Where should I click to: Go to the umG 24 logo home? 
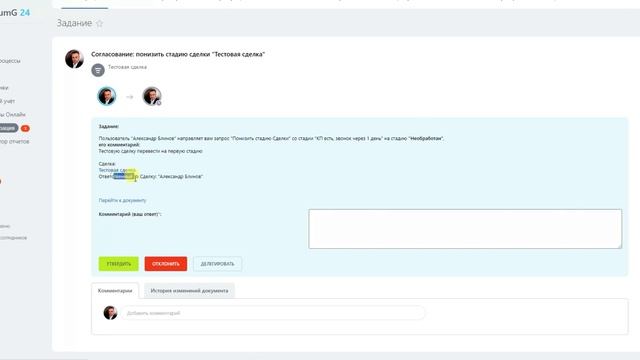[15, 13]
